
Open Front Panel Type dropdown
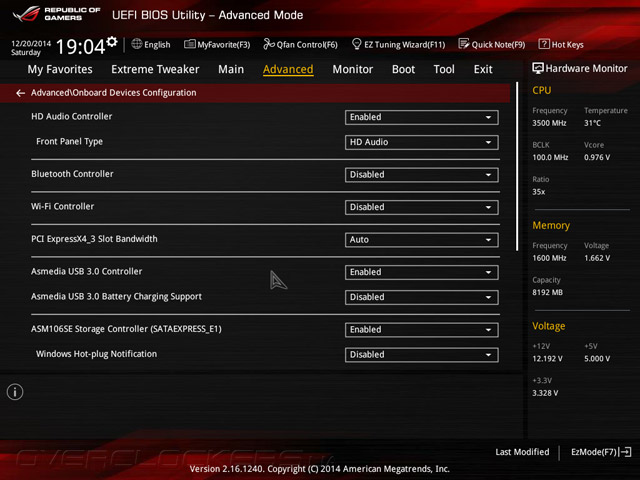pyautogui.click(x=421, y=142)
